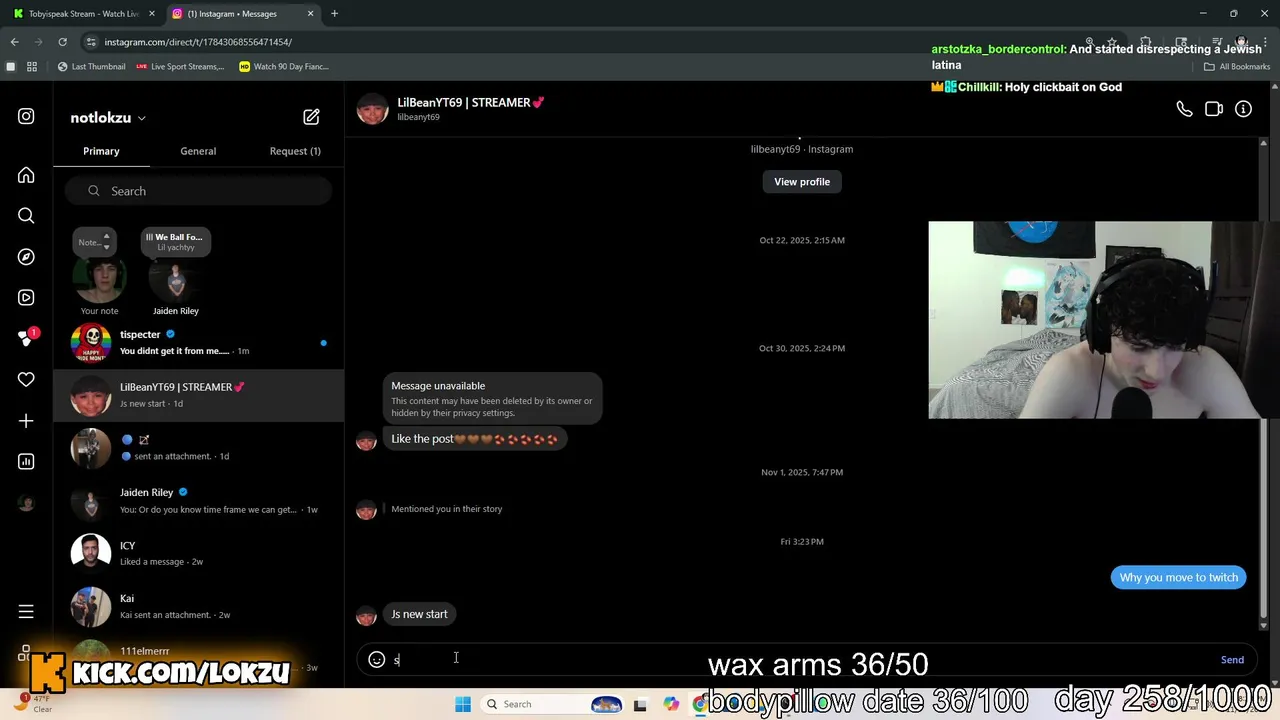Open the tispecter conversation
Screen dimensions: 1280x720
198,343
